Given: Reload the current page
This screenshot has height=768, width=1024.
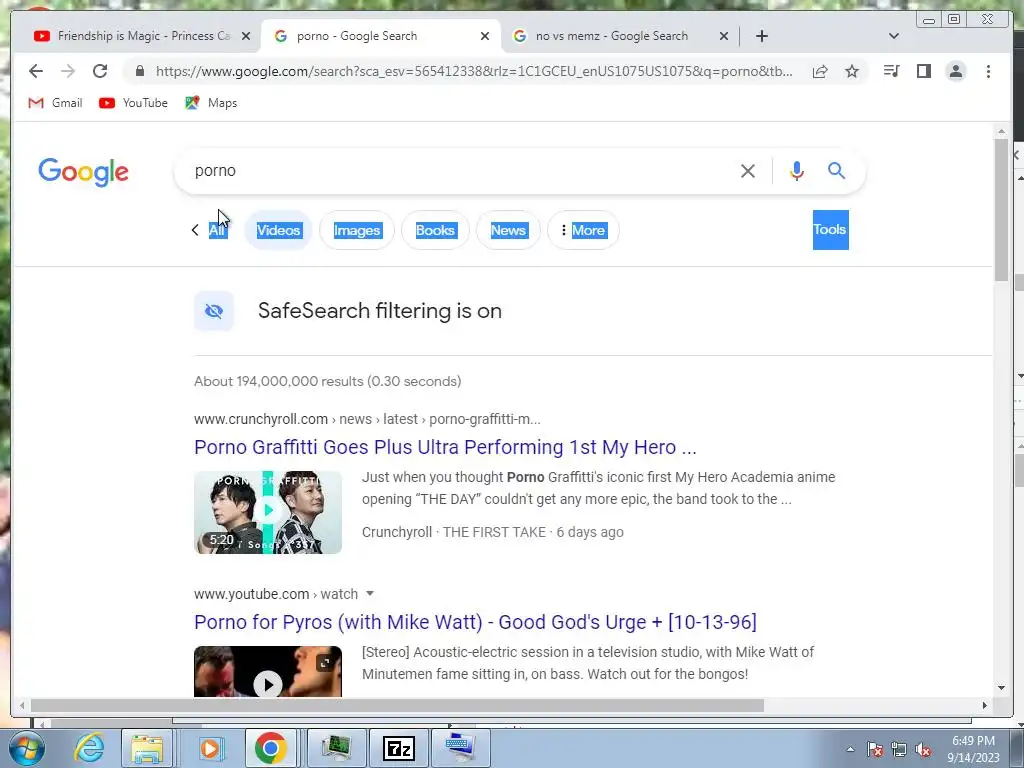Looking at the screenshot, I should [100, 71].
